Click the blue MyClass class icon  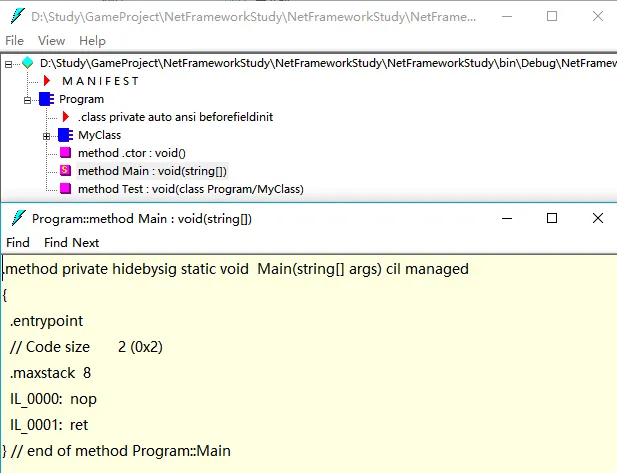(65, 135)
